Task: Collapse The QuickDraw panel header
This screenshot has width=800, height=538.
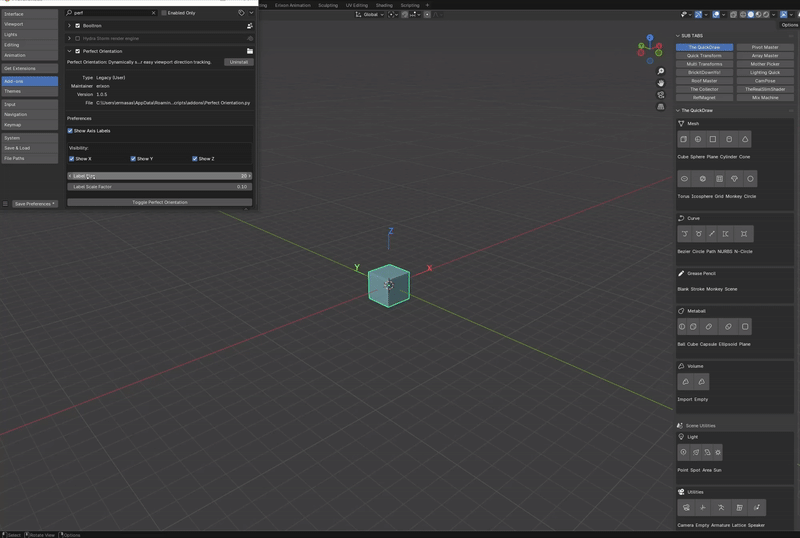Action: (x=678, y=110)
